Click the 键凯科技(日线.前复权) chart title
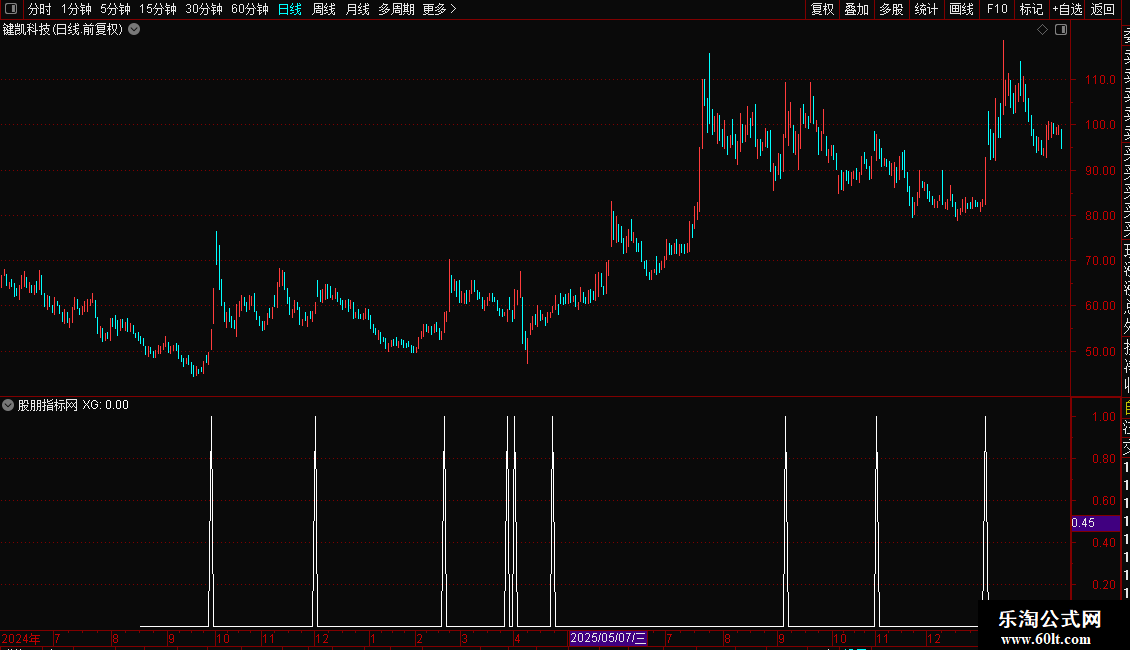Viewport: 1130px width, 650px height. click(x=63, y=30)
